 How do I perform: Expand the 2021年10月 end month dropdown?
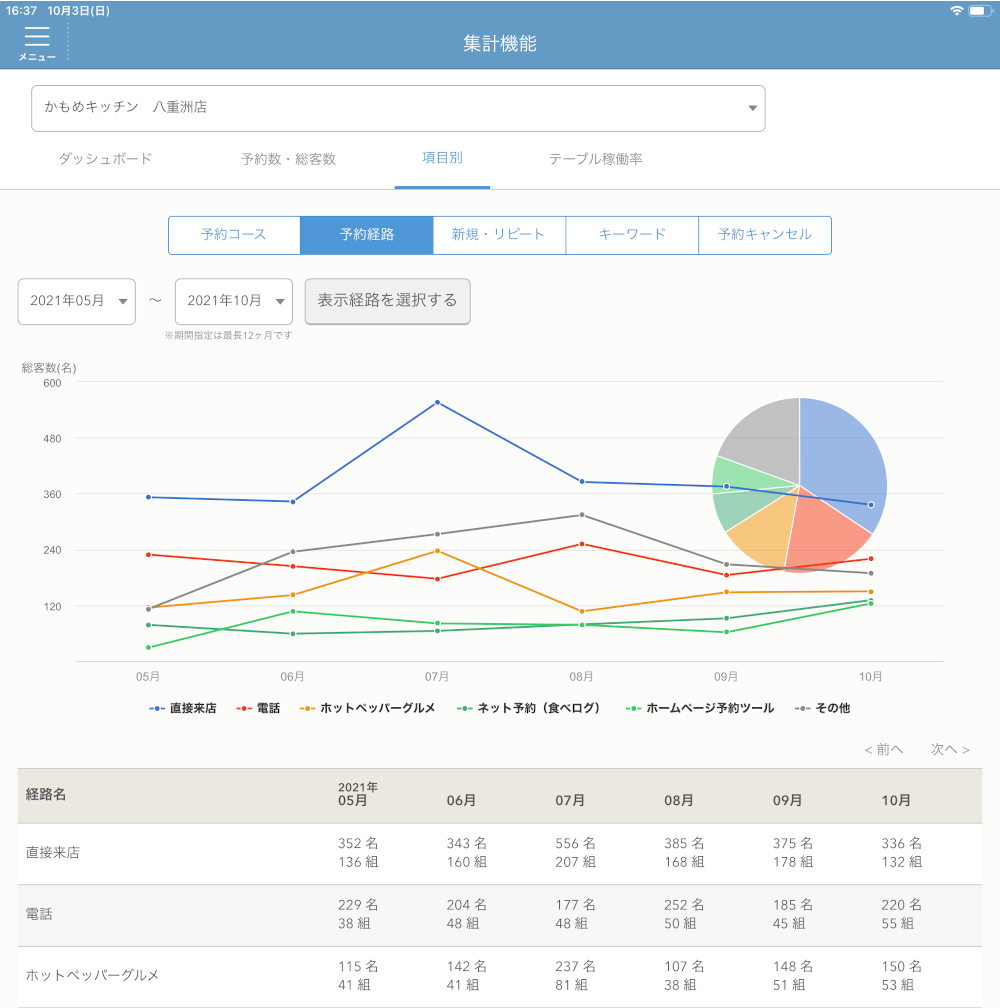click(x=234, y=301)
